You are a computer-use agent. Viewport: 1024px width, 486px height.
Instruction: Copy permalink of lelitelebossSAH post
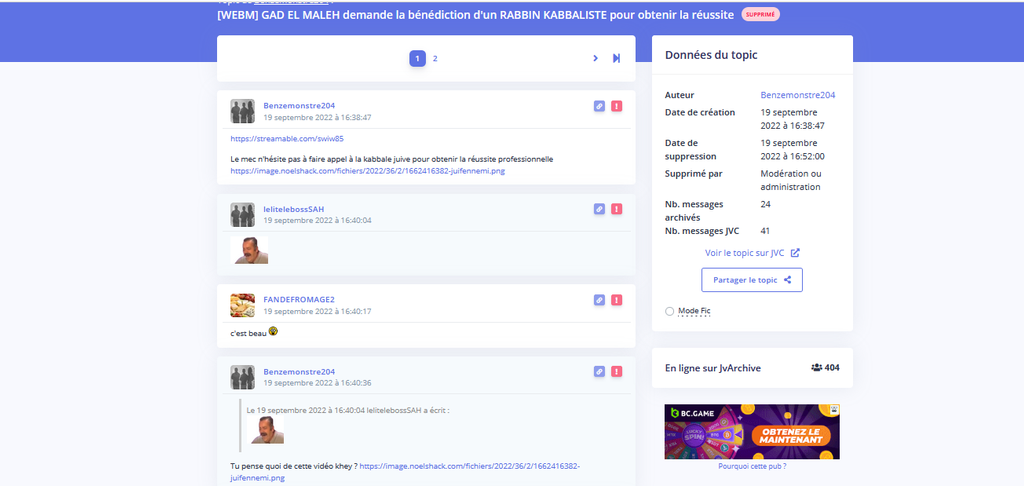(x=599, y=209)
